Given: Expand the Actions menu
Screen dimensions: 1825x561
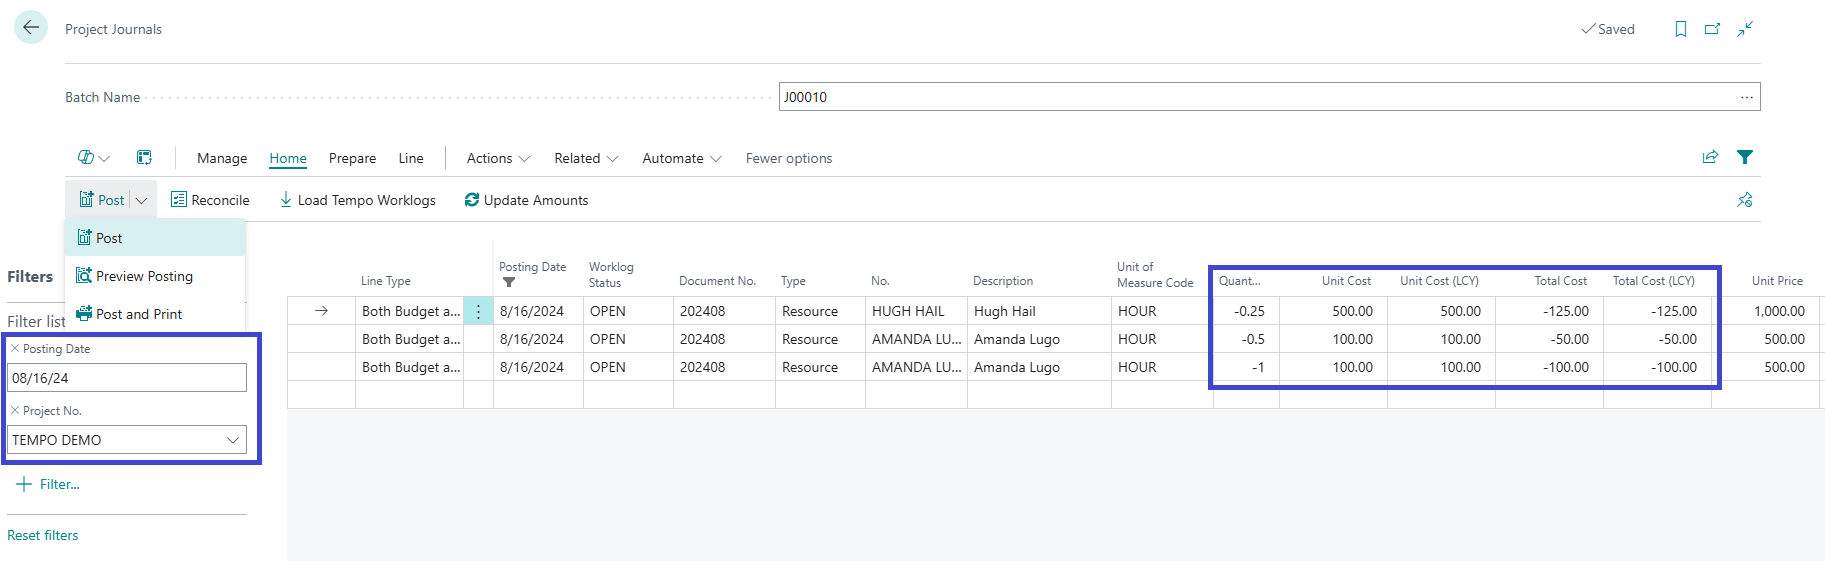Looking at the screenshot, I should [498, 158].
